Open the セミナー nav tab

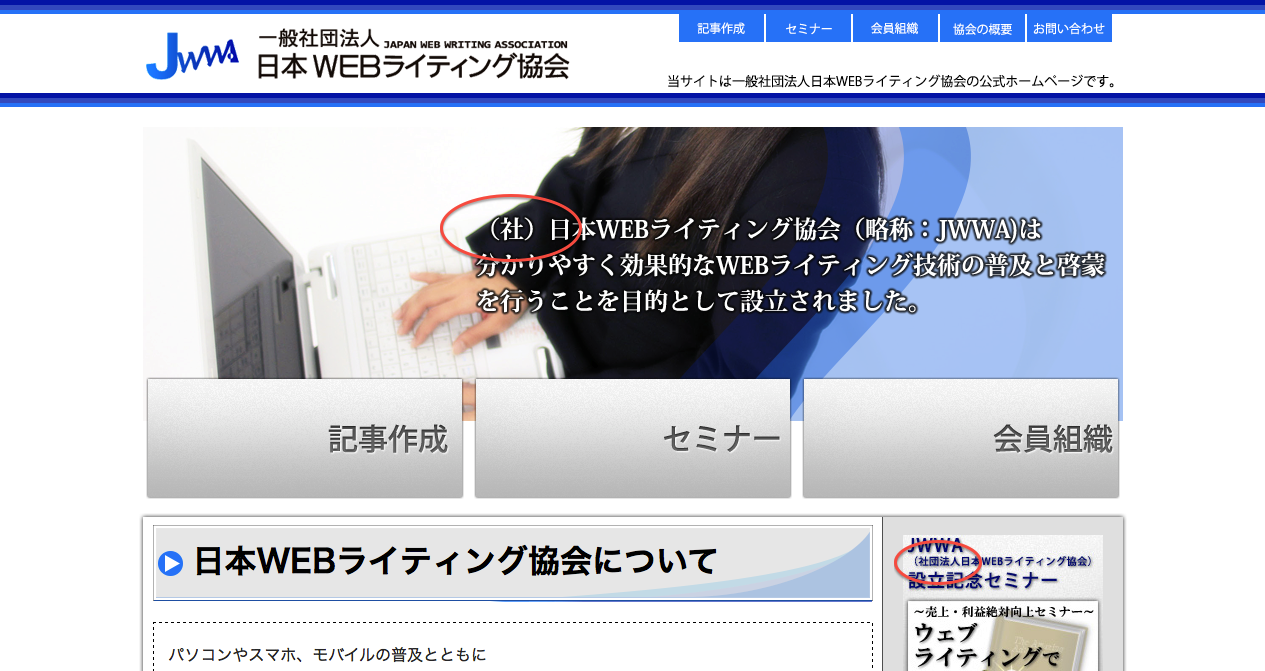pos(809,28)
